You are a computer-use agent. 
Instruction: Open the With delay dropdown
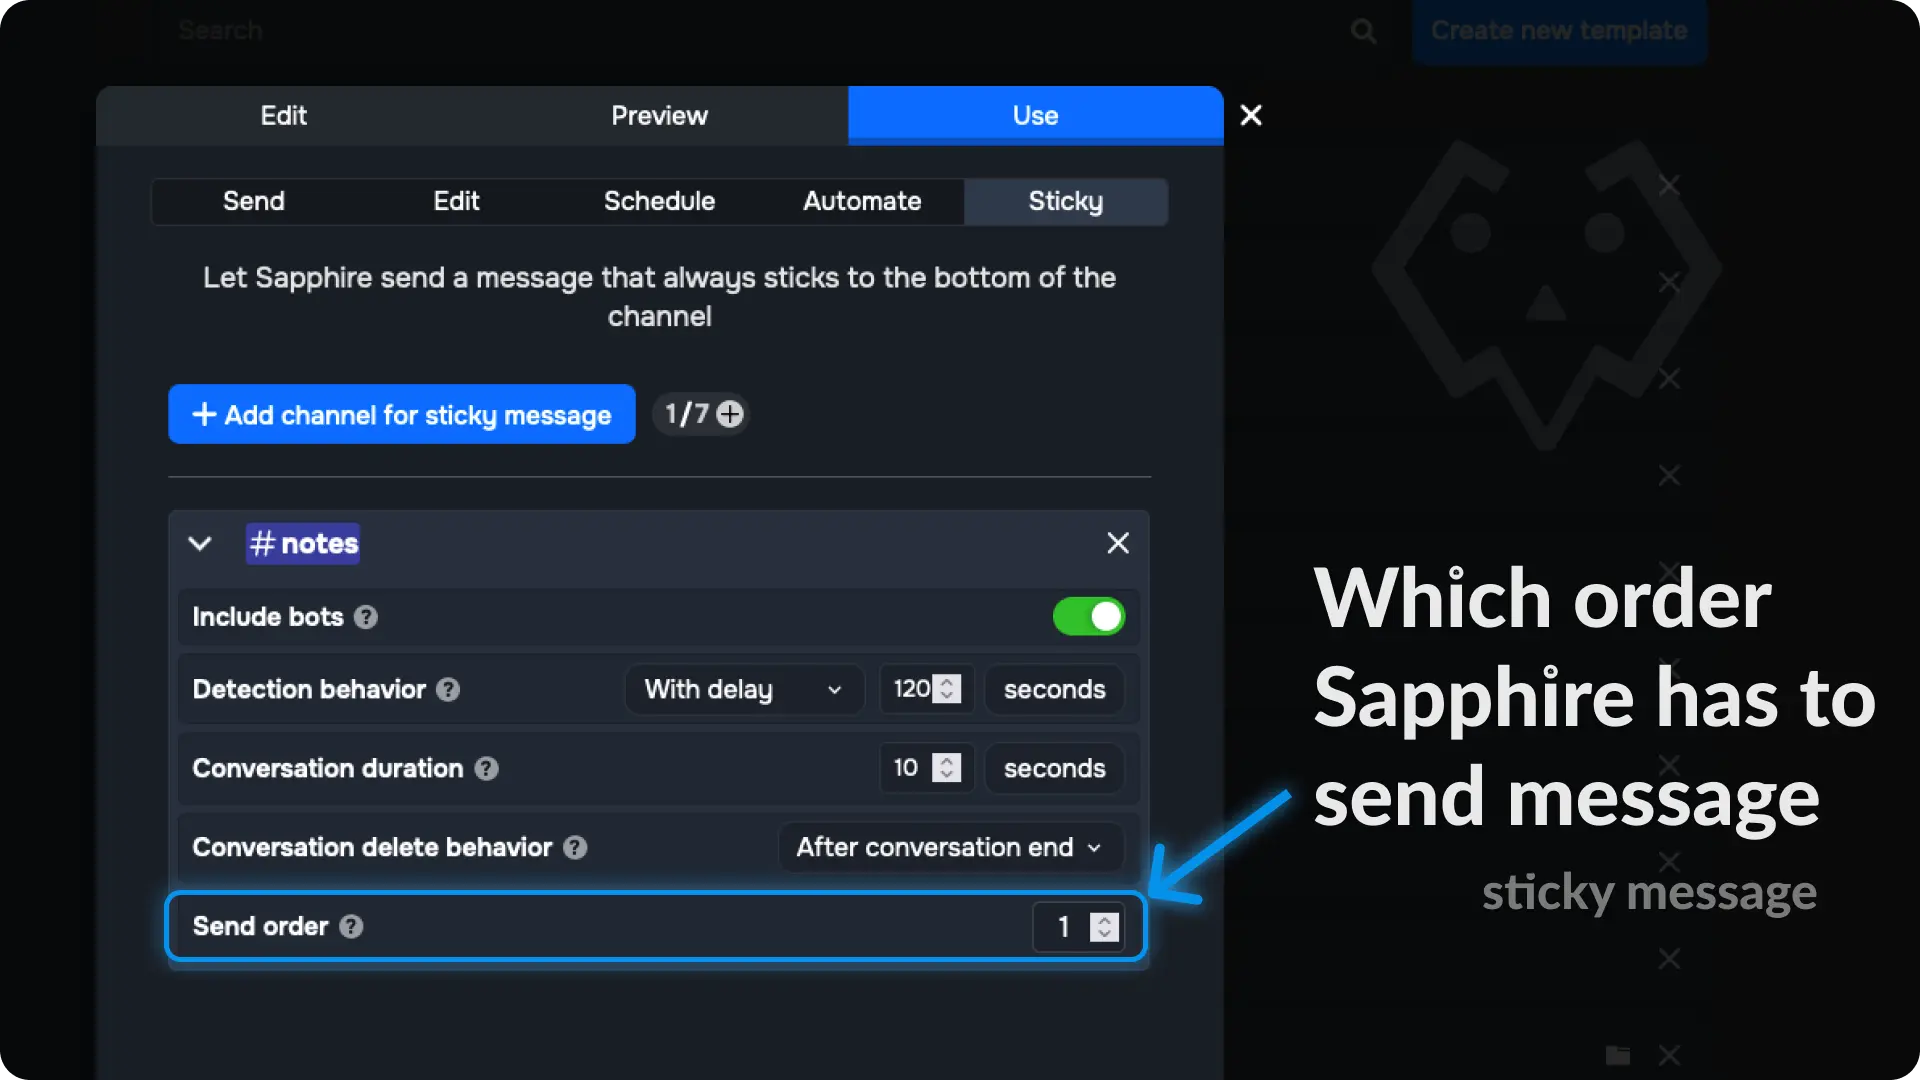[x=744, y=689]
